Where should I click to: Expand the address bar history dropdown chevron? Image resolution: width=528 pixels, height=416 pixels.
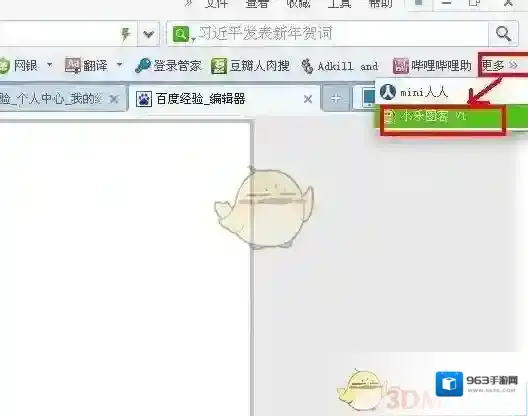148,34
